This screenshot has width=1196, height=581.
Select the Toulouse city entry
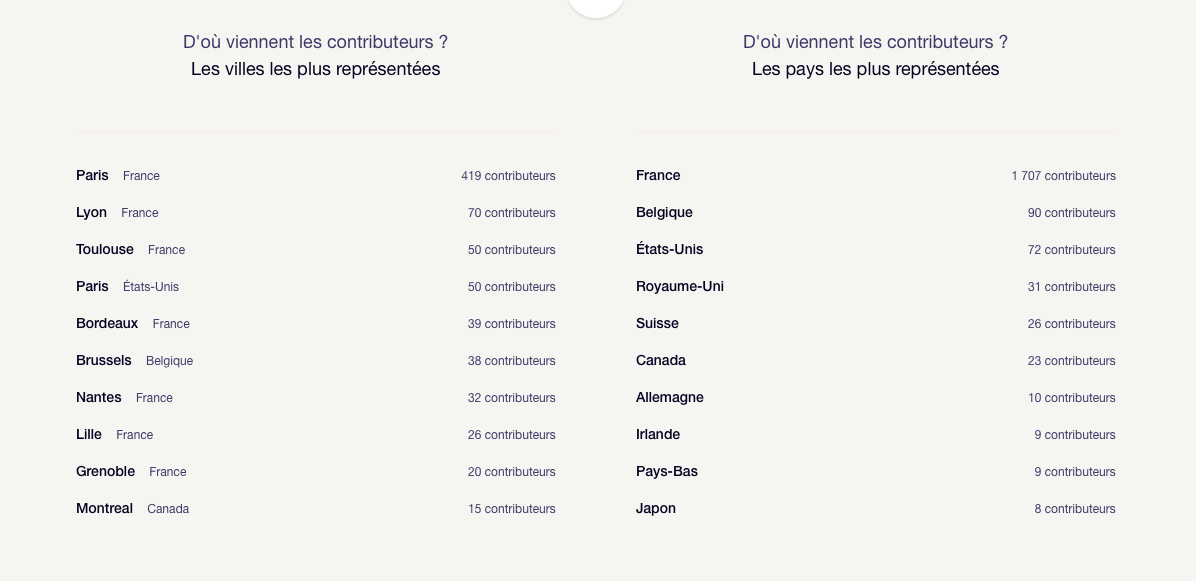click(x=315, y=250)
